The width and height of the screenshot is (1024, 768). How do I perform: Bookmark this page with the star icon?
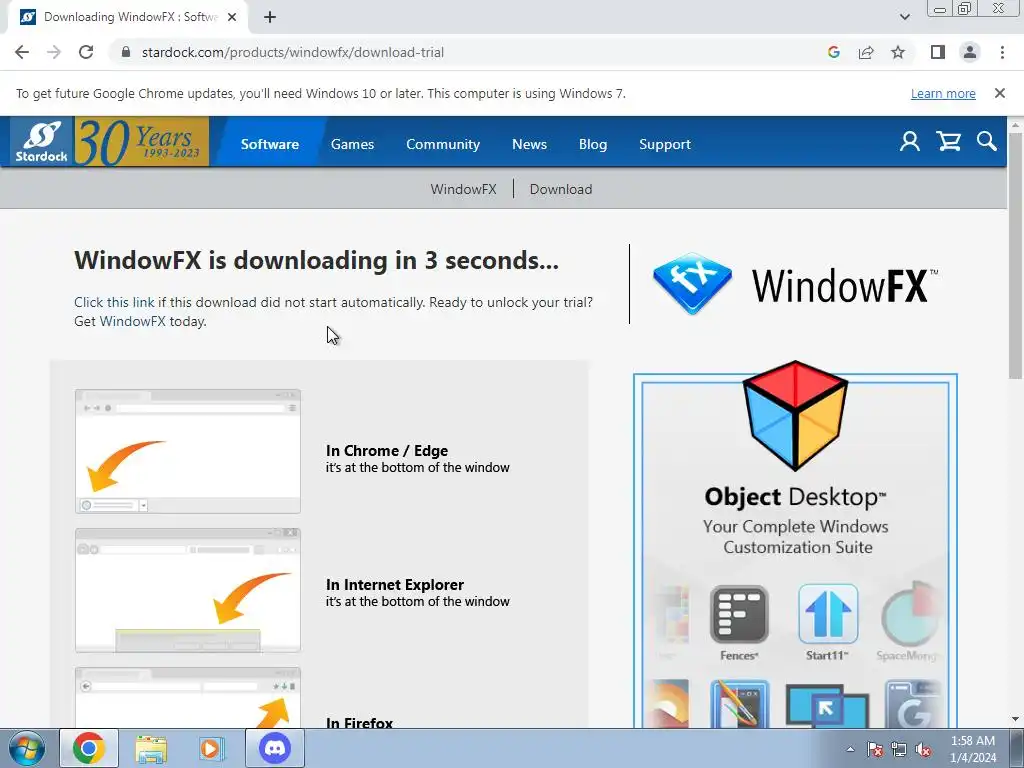tap(898, 52)
